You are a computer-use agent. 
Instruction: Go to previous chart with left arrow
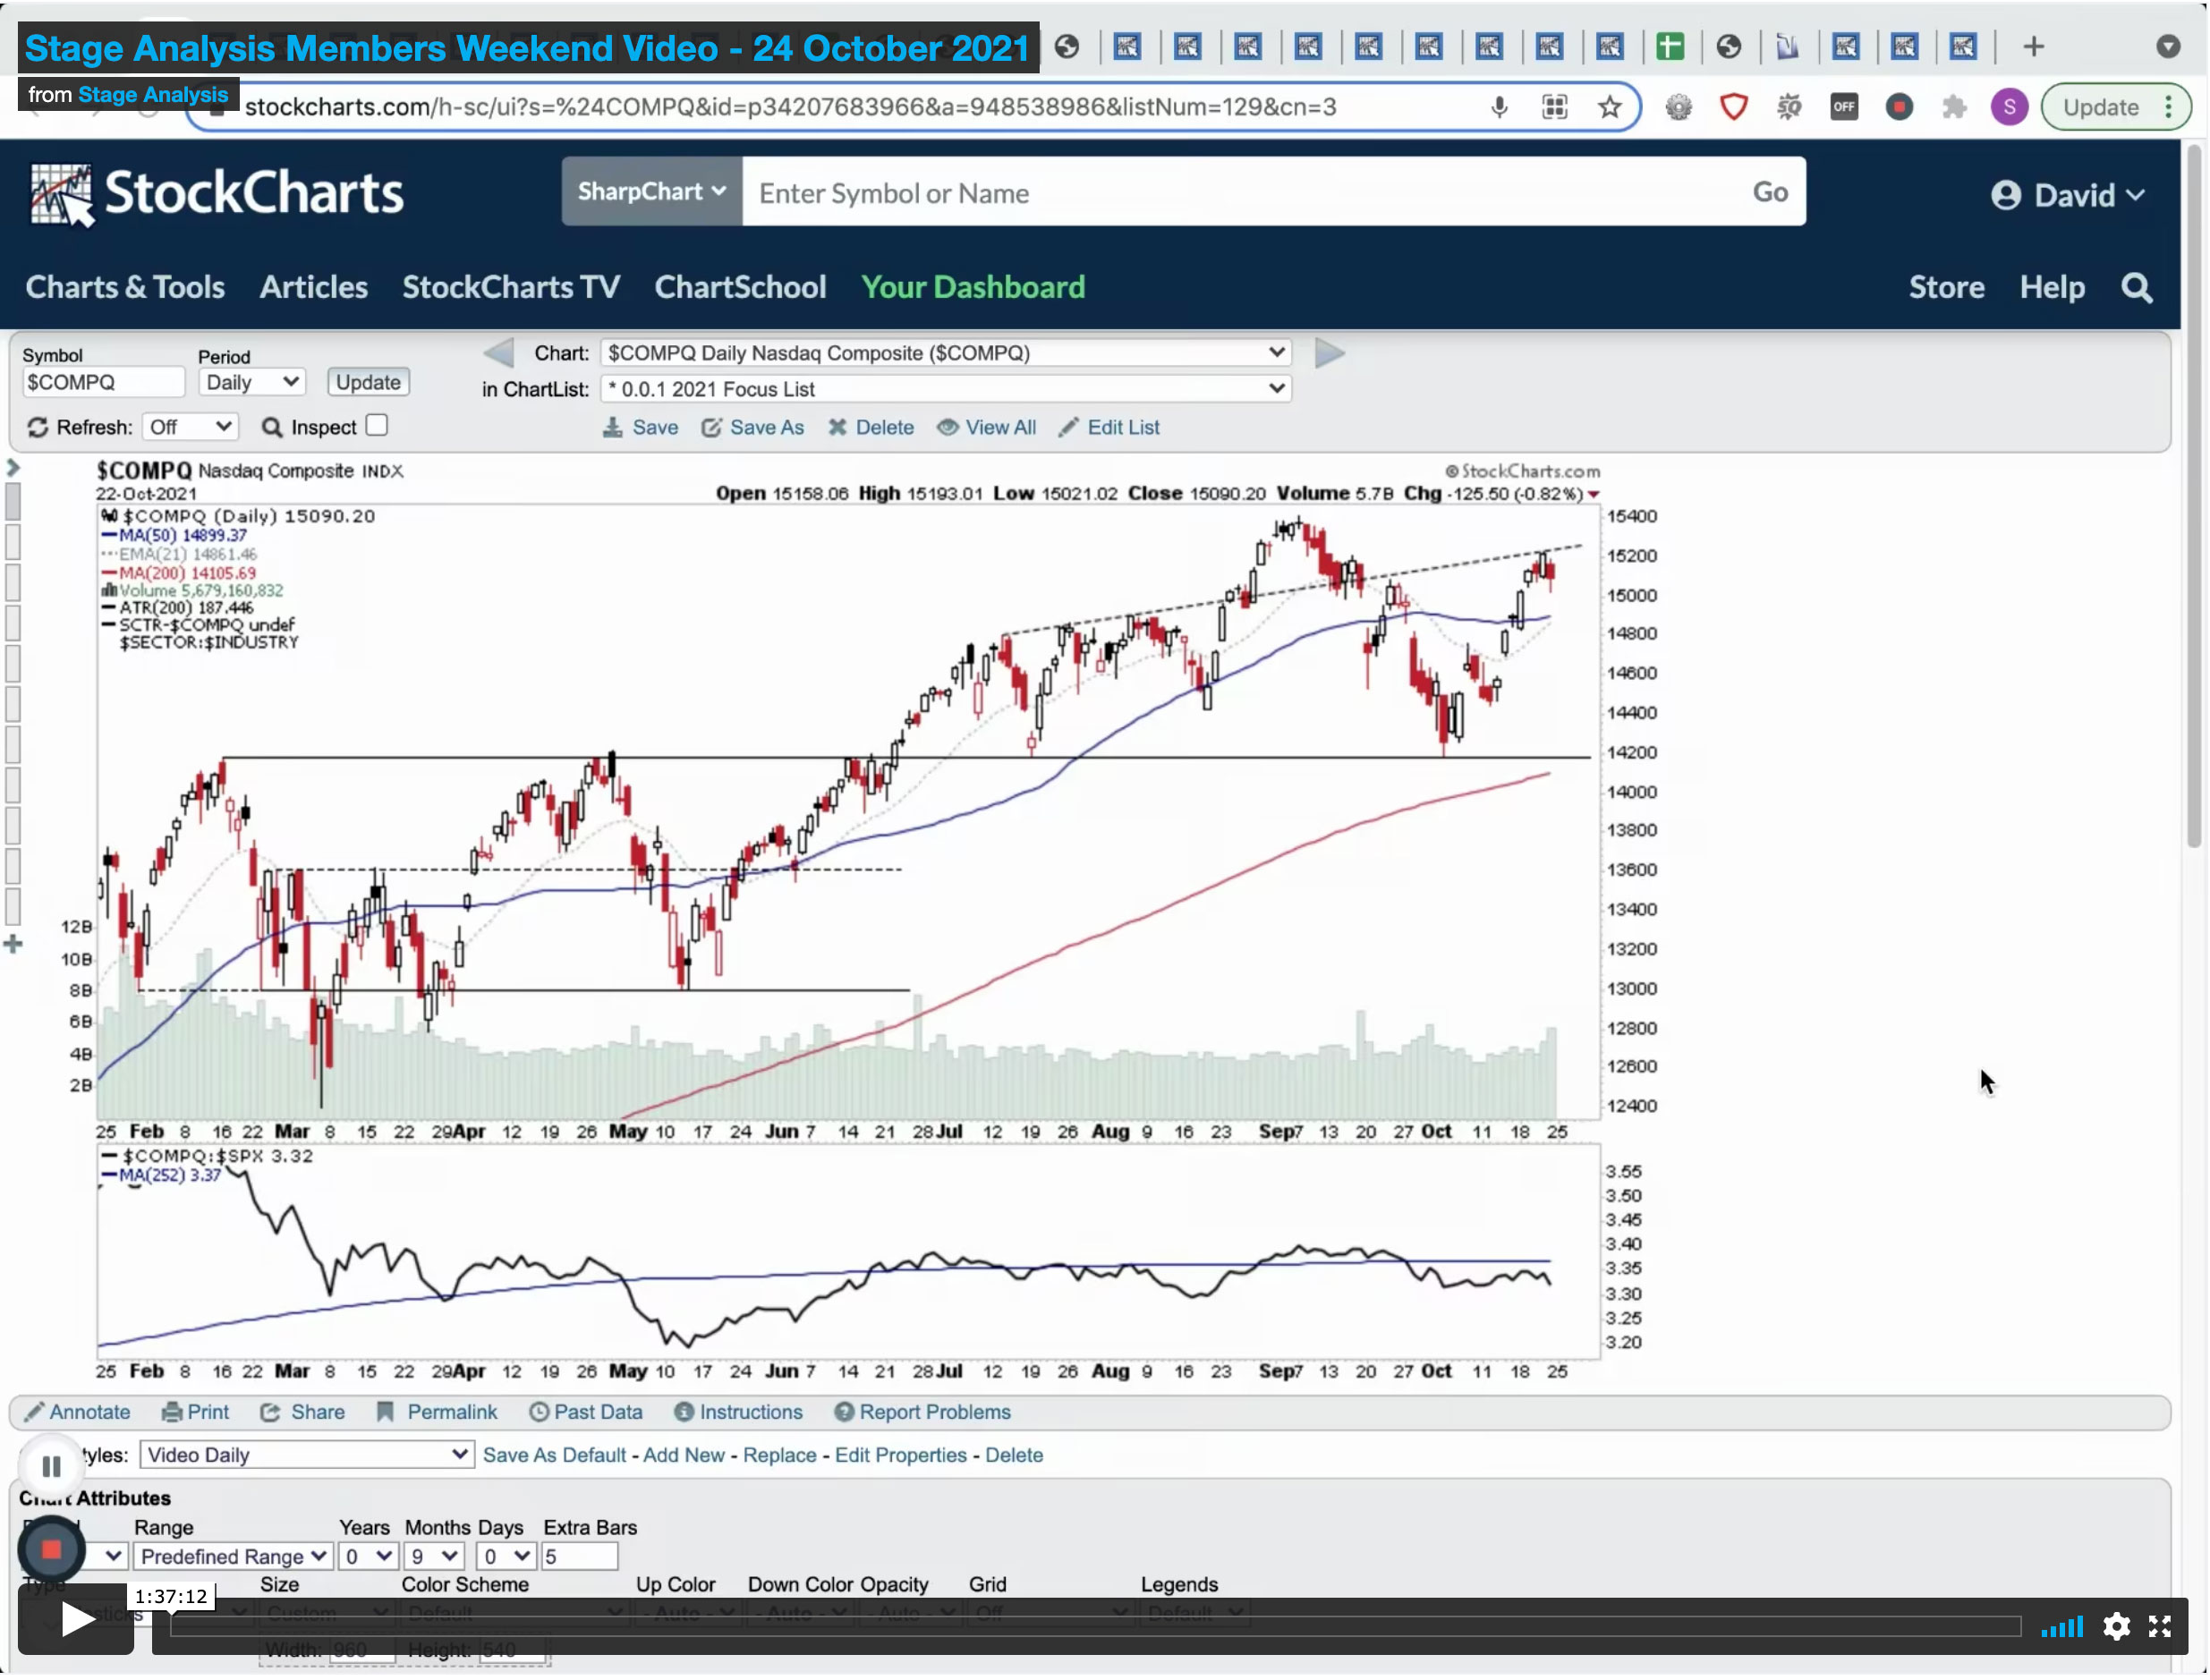click(498, 353)
